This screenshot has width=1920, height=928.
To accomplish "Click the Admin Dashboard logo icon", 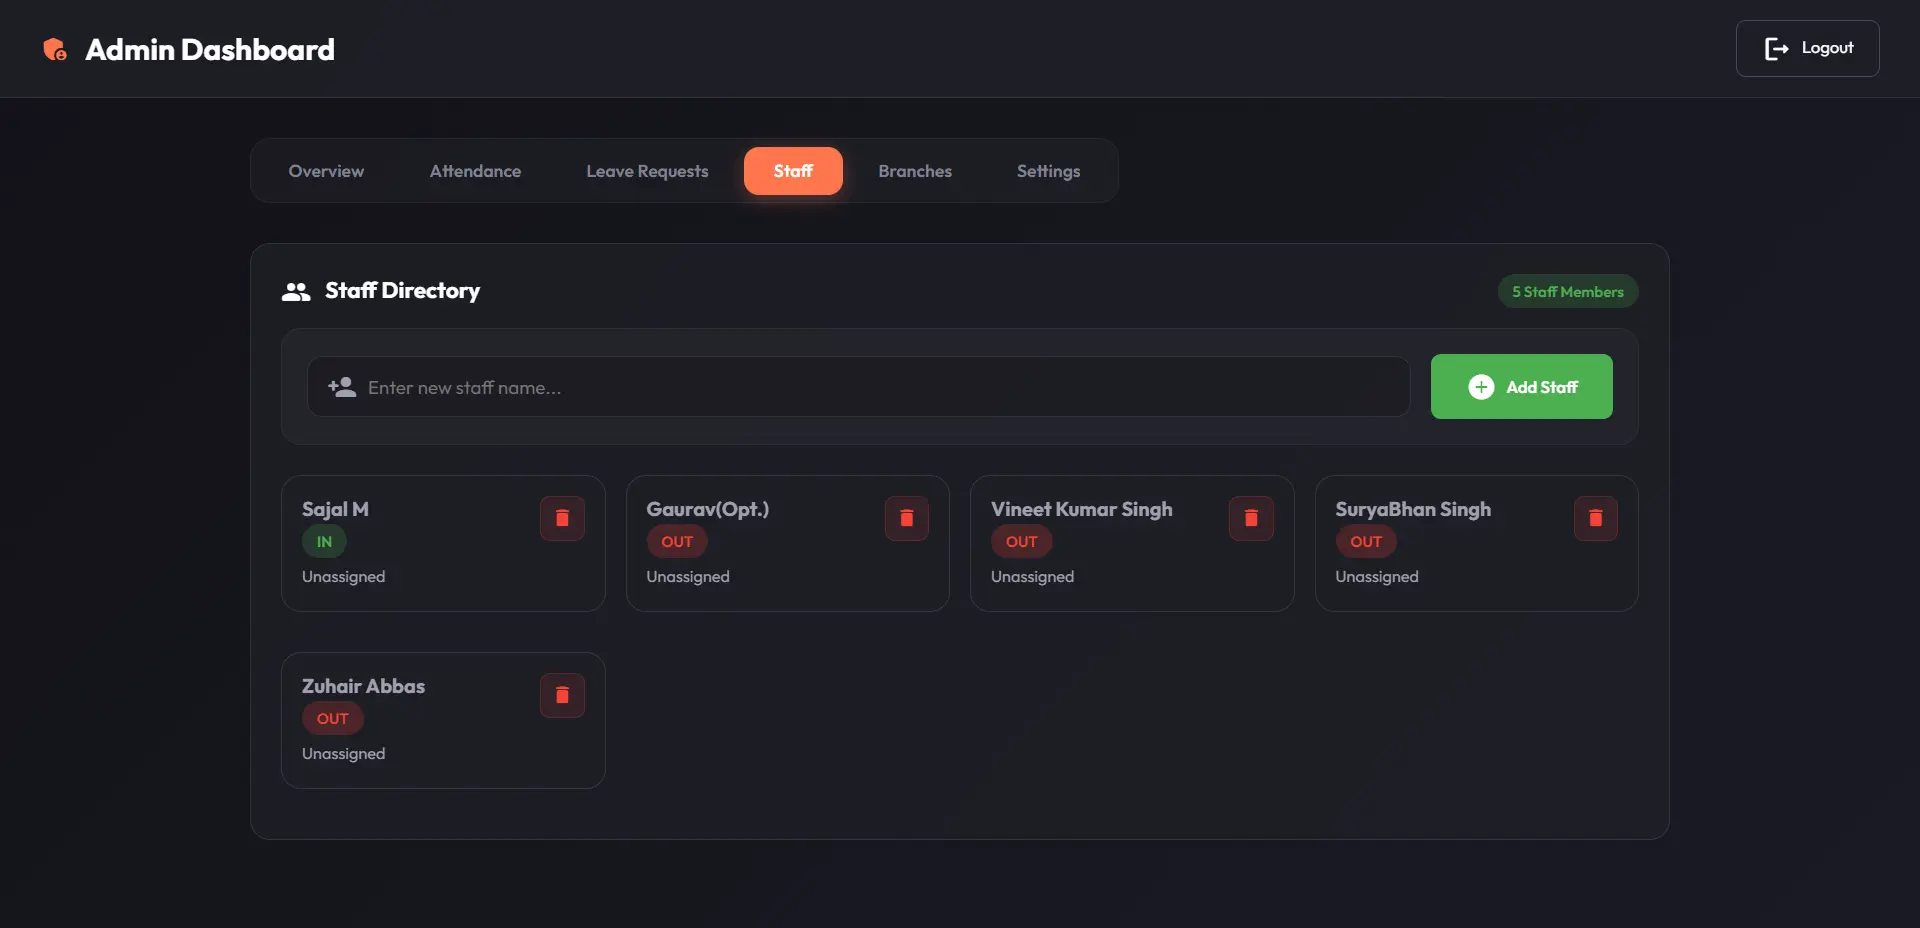I will pyautogui.click(x=55, y=49).
